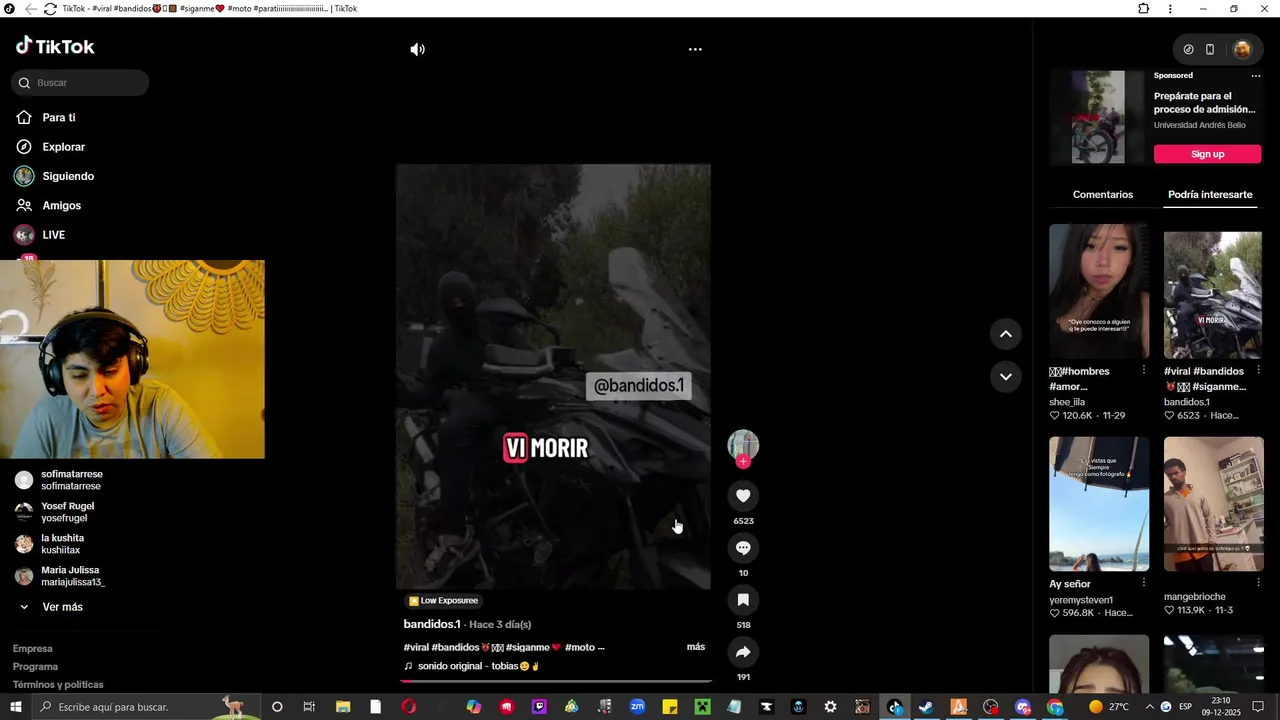Open the sponsored ad thumbnail
Viewport: 1280px width, 720px height.
[x=1098, y=117]
